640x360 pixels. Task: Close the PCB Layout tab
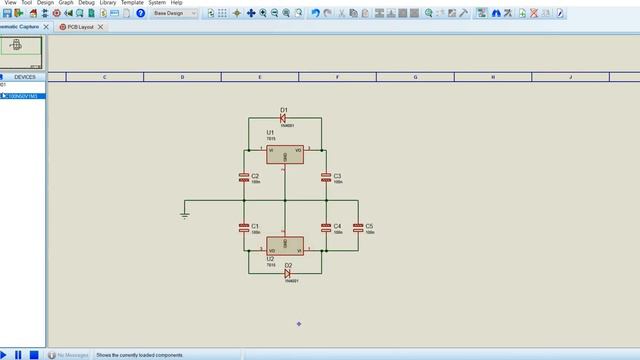pos(100,27)
